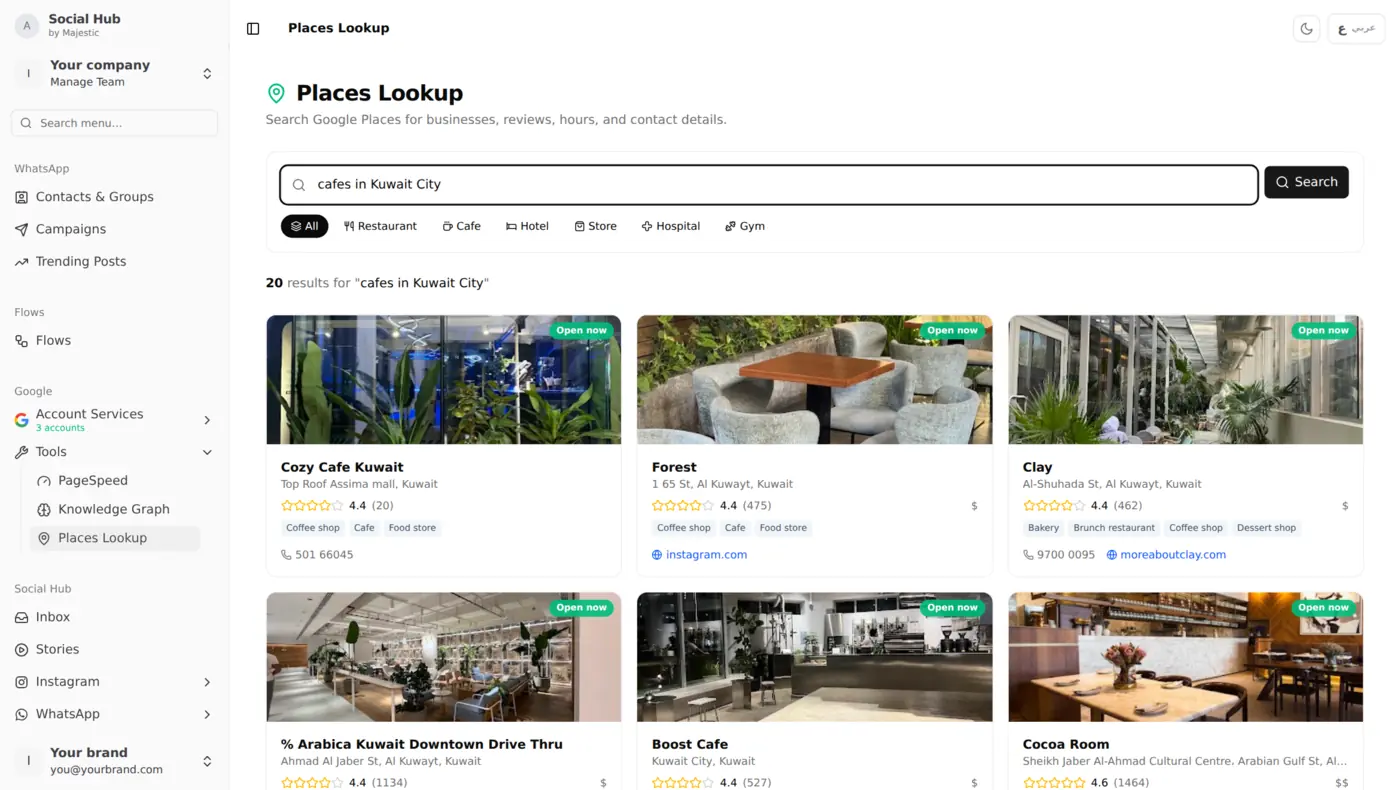Click Cocoa Room title
The width and height of the screenshot is (1400, 790).
pyautogui.click(x=1066, y=744)
